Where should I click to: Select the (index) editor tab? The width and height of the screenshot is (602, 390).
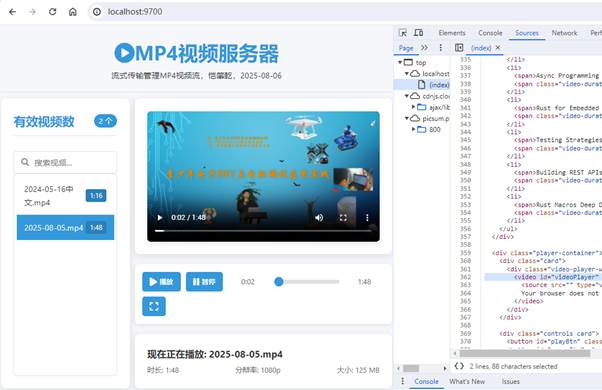(x=481, y=48)
